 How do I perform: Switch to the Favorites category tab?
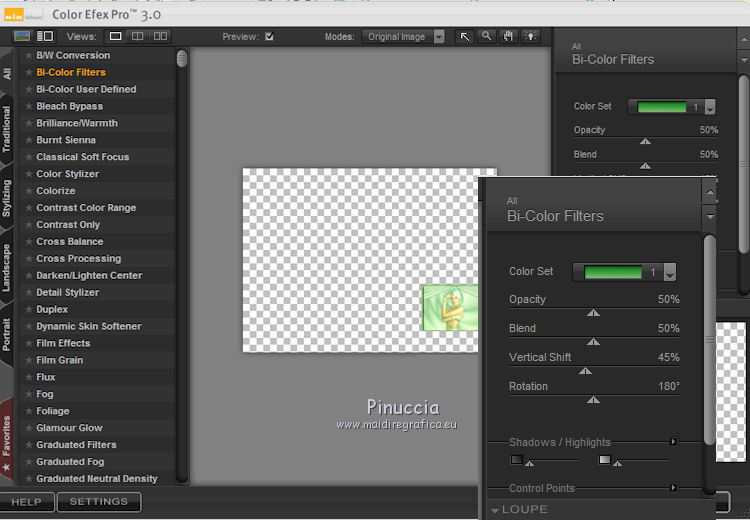7,440
